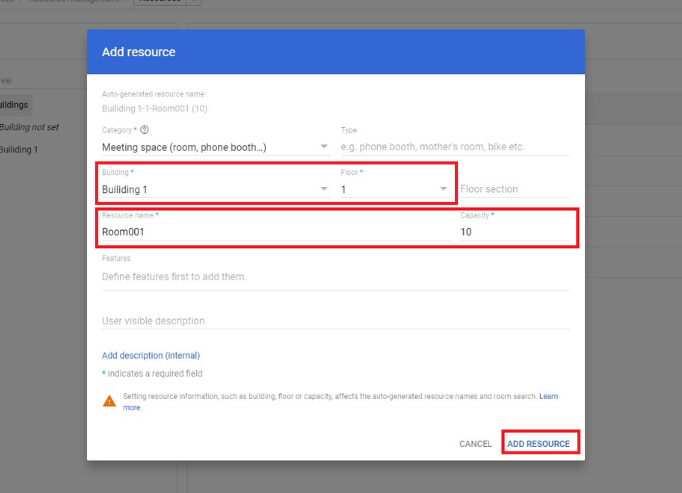Open the Floor dropdown arrow
682x493 pixels.
tap(443, 189)
